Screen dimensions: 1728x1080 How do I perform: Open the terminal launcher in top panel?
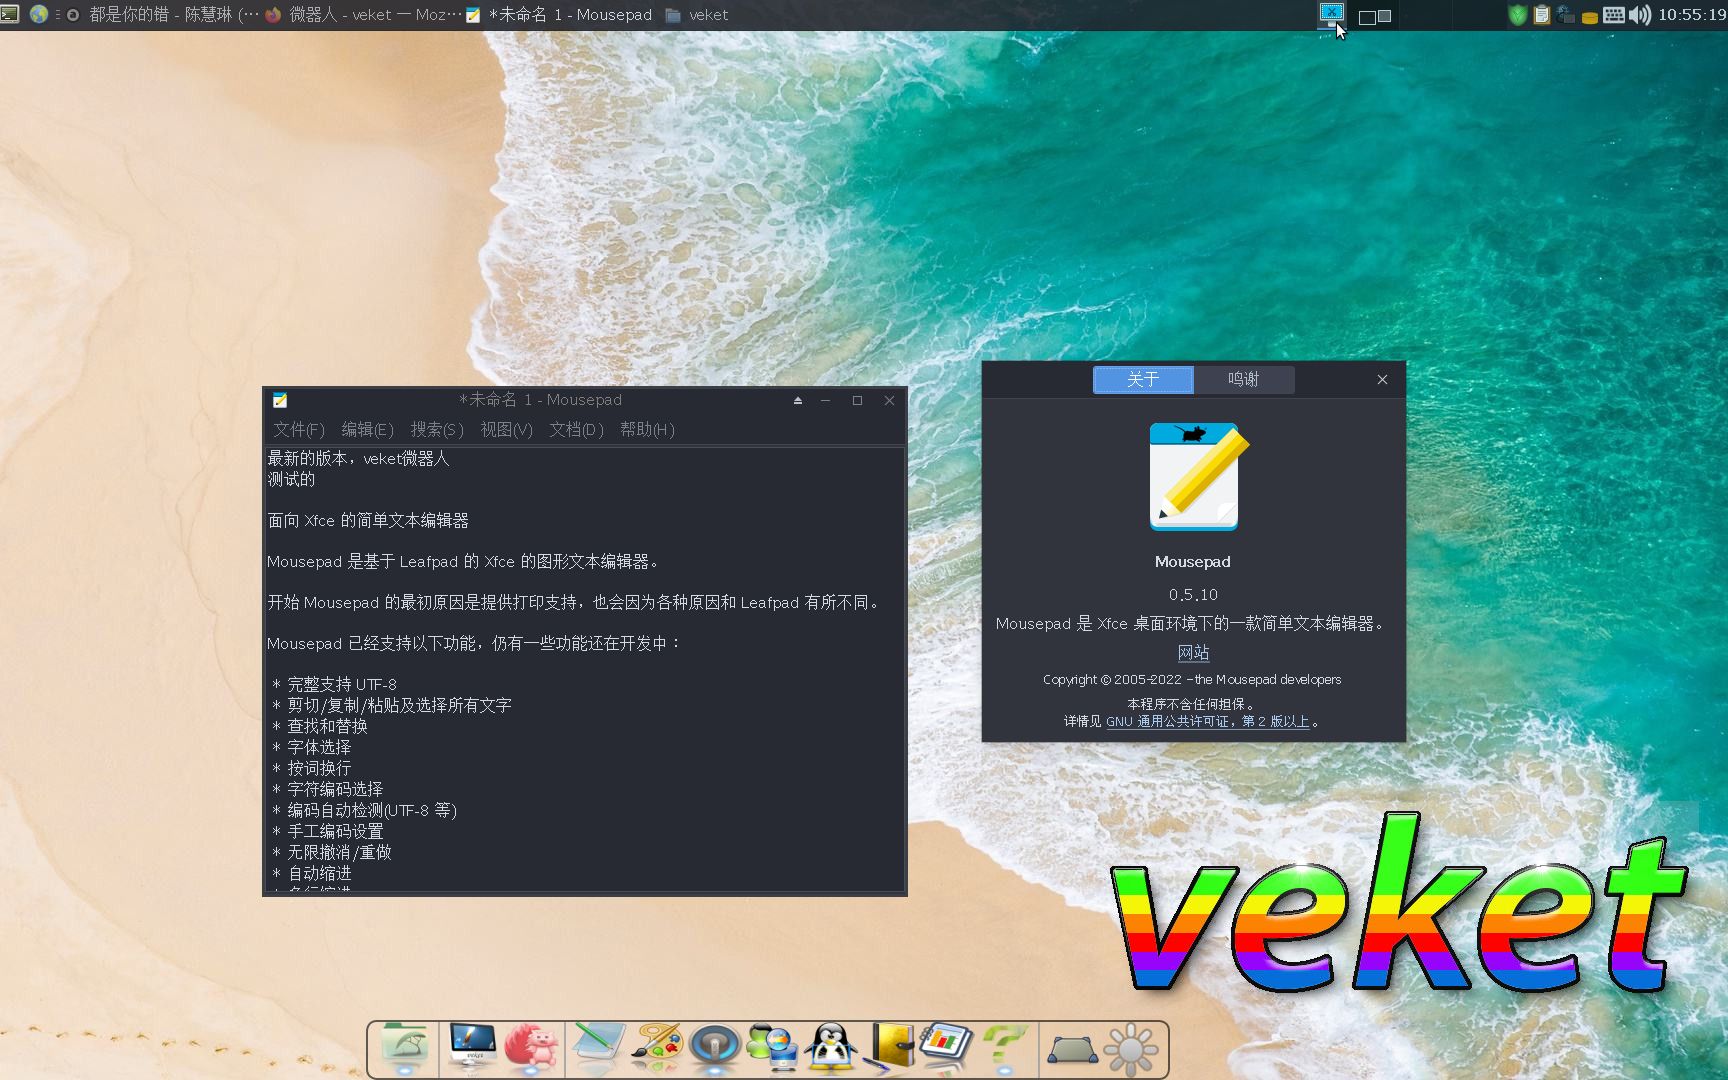coord(10,14)
